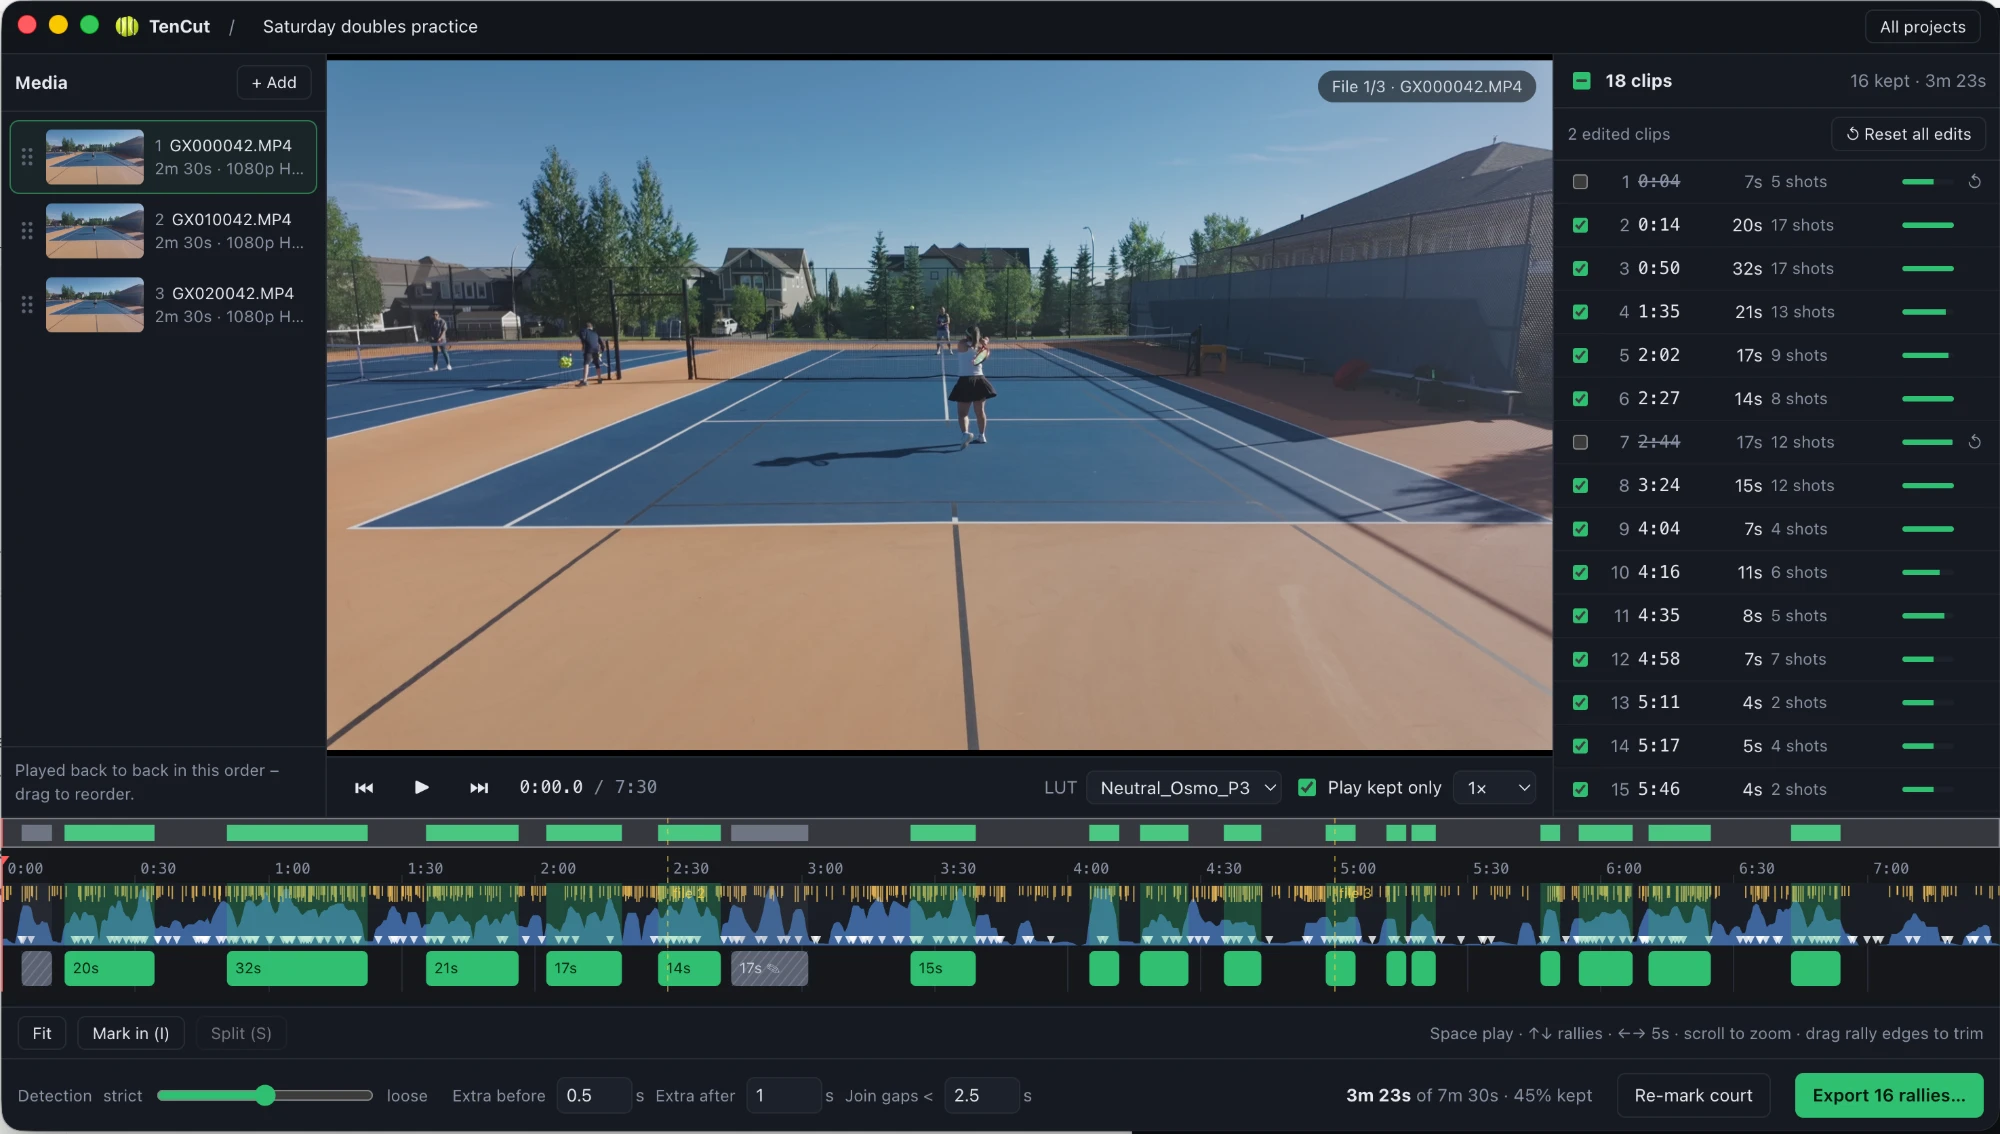The height and width of the screenshot is (1134, 2000).
Task: Skip to previous rally
Action: pos(364,788)
